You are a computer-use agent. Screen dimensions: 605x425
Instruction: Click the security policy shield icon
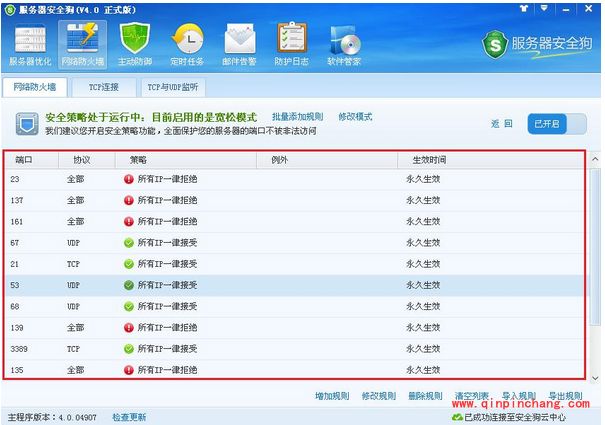tap(27, 124)
